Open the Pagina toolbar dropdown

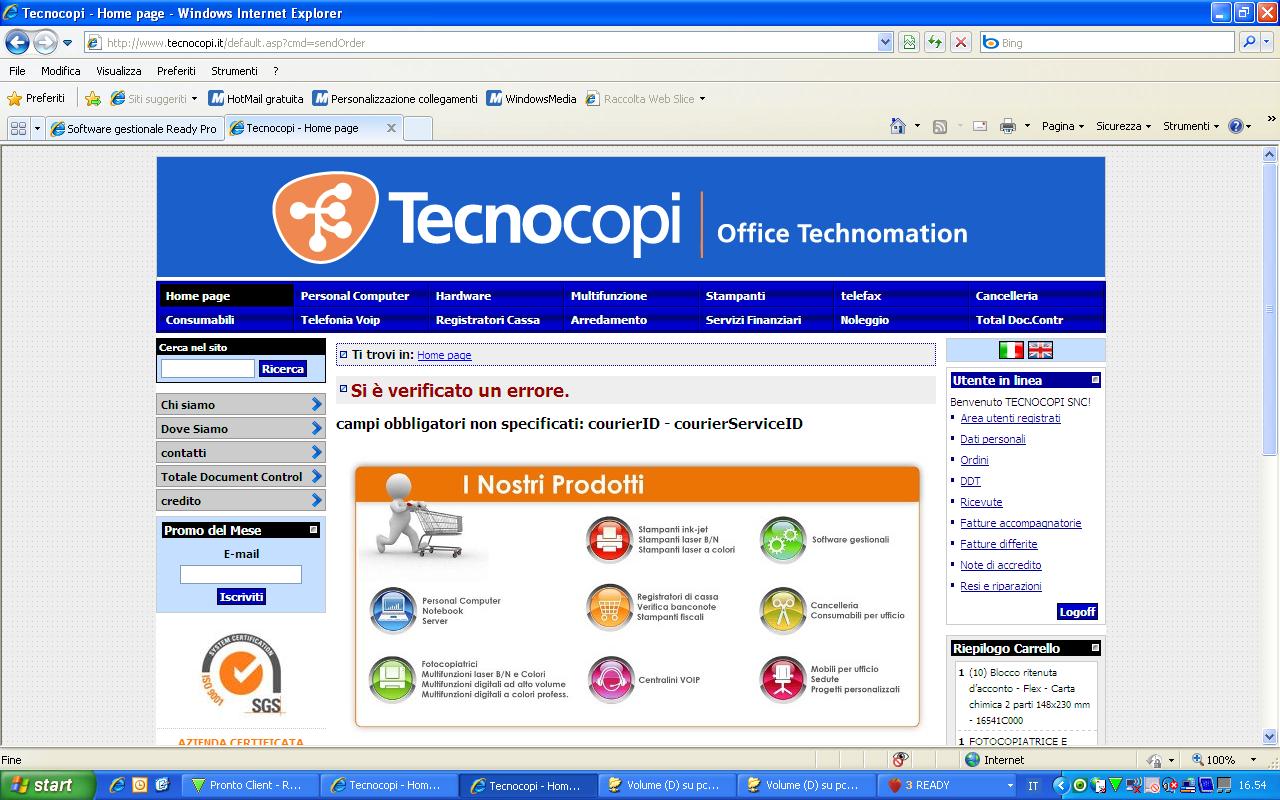1063,126
